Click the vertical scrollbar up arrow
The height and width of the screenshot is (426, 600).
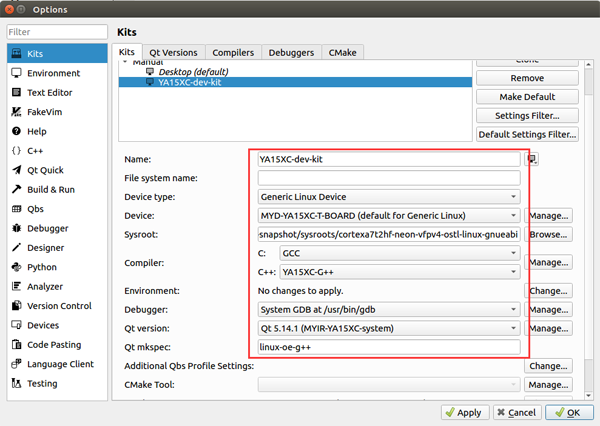point(589,64)
